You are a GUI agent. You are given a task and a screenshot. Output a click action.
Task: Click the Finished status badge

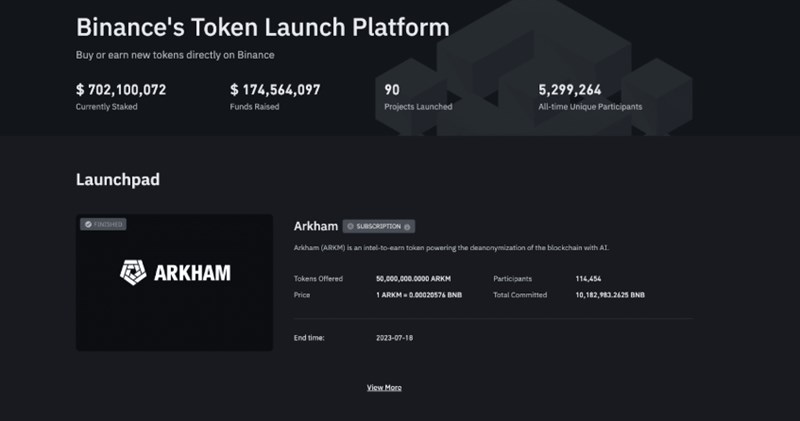(x=104, y=225)
